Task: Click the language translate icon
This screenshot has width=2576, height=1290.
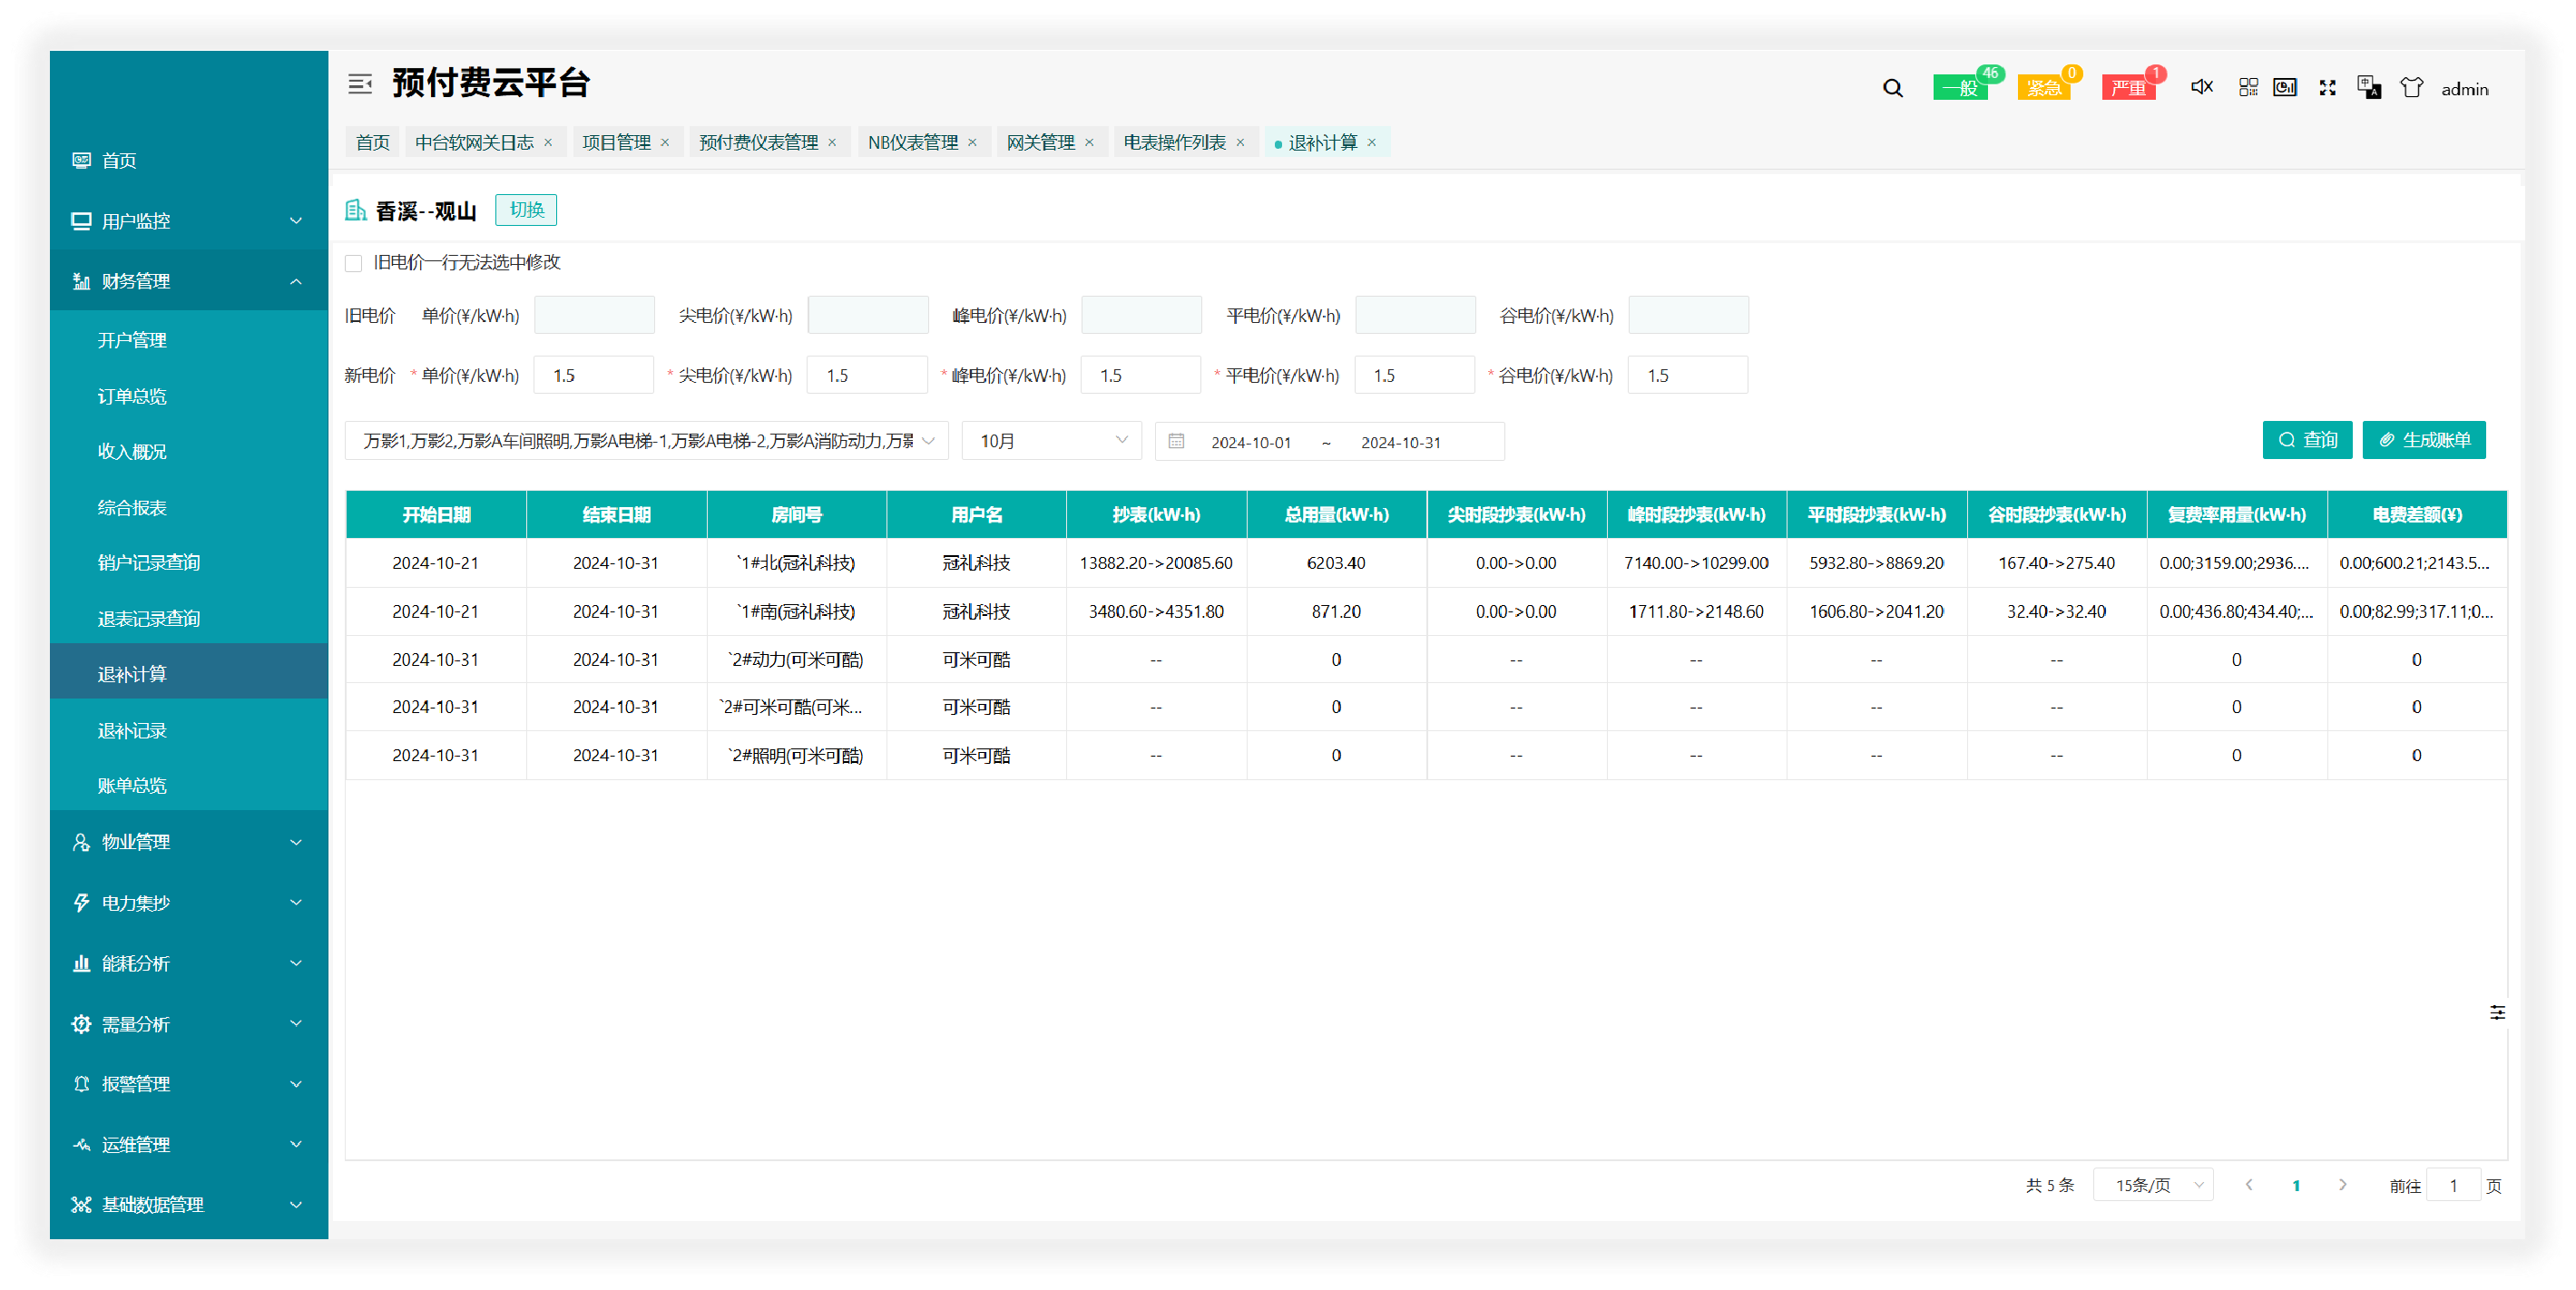Action: (2368, 87)
